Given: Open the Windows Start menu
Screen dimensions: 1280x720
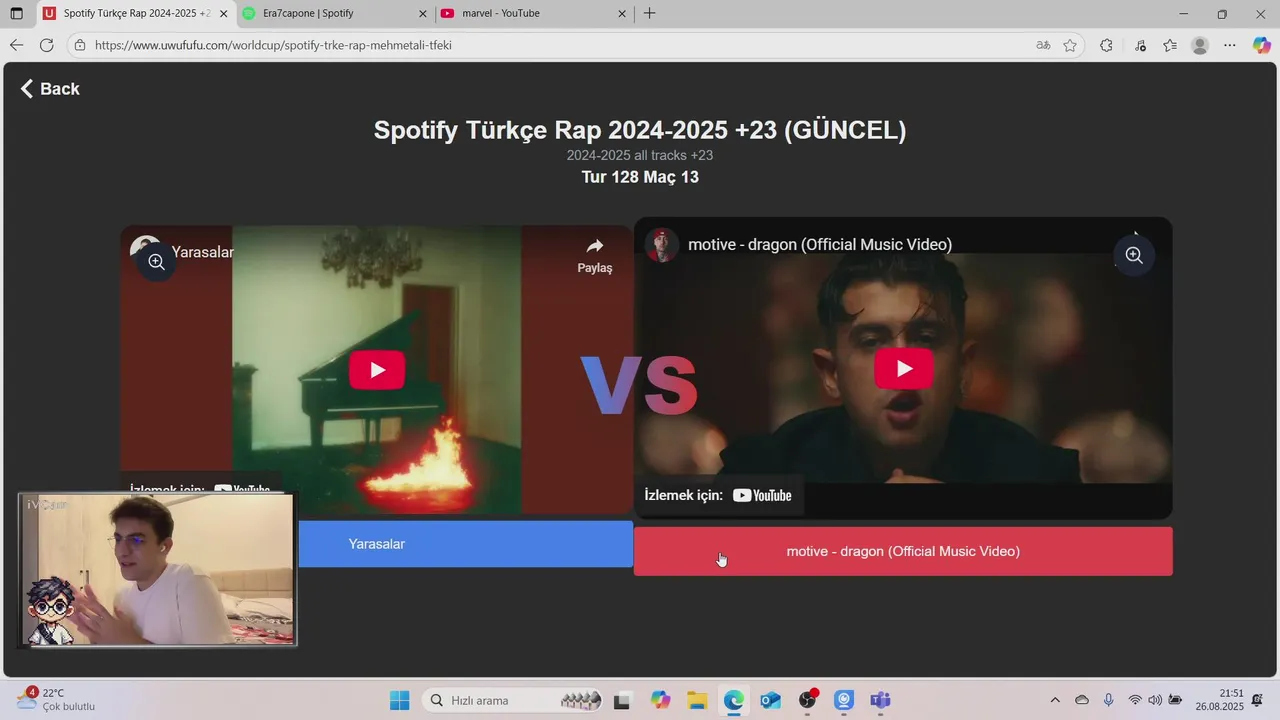Looking at the screenshot, I should [x=399, y=700].
